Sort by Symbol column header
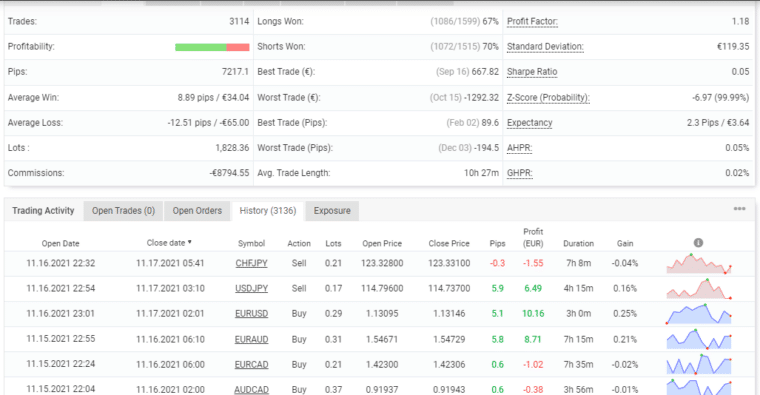The height and width of the screenshot is (395, 760). 252,243
